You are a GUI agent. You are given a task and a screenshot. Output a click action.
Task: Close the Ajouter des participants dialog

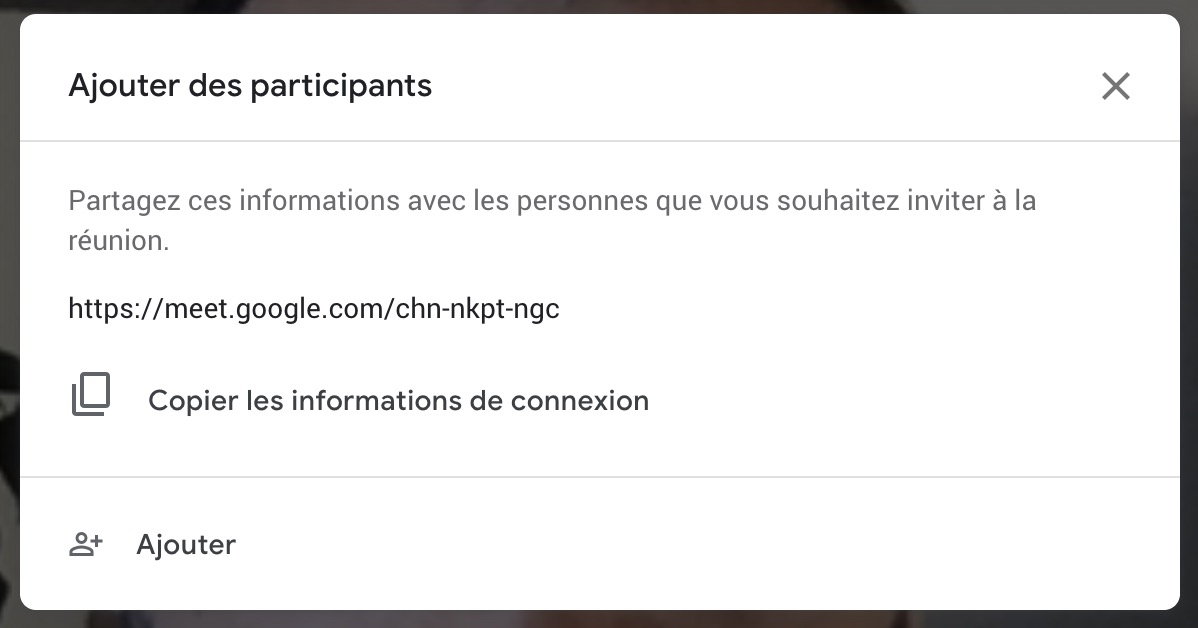1115,86
